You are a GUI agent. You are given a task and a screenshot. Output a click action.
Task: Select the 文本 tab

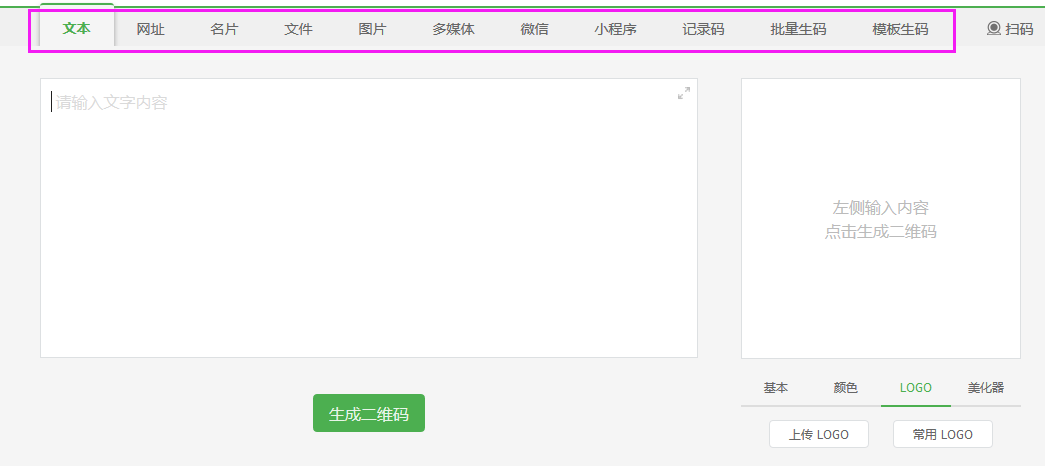point(77,29)
